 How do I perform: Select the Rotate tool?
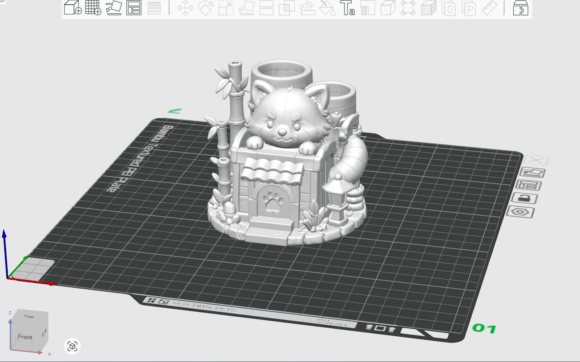[x=205, y=7]
